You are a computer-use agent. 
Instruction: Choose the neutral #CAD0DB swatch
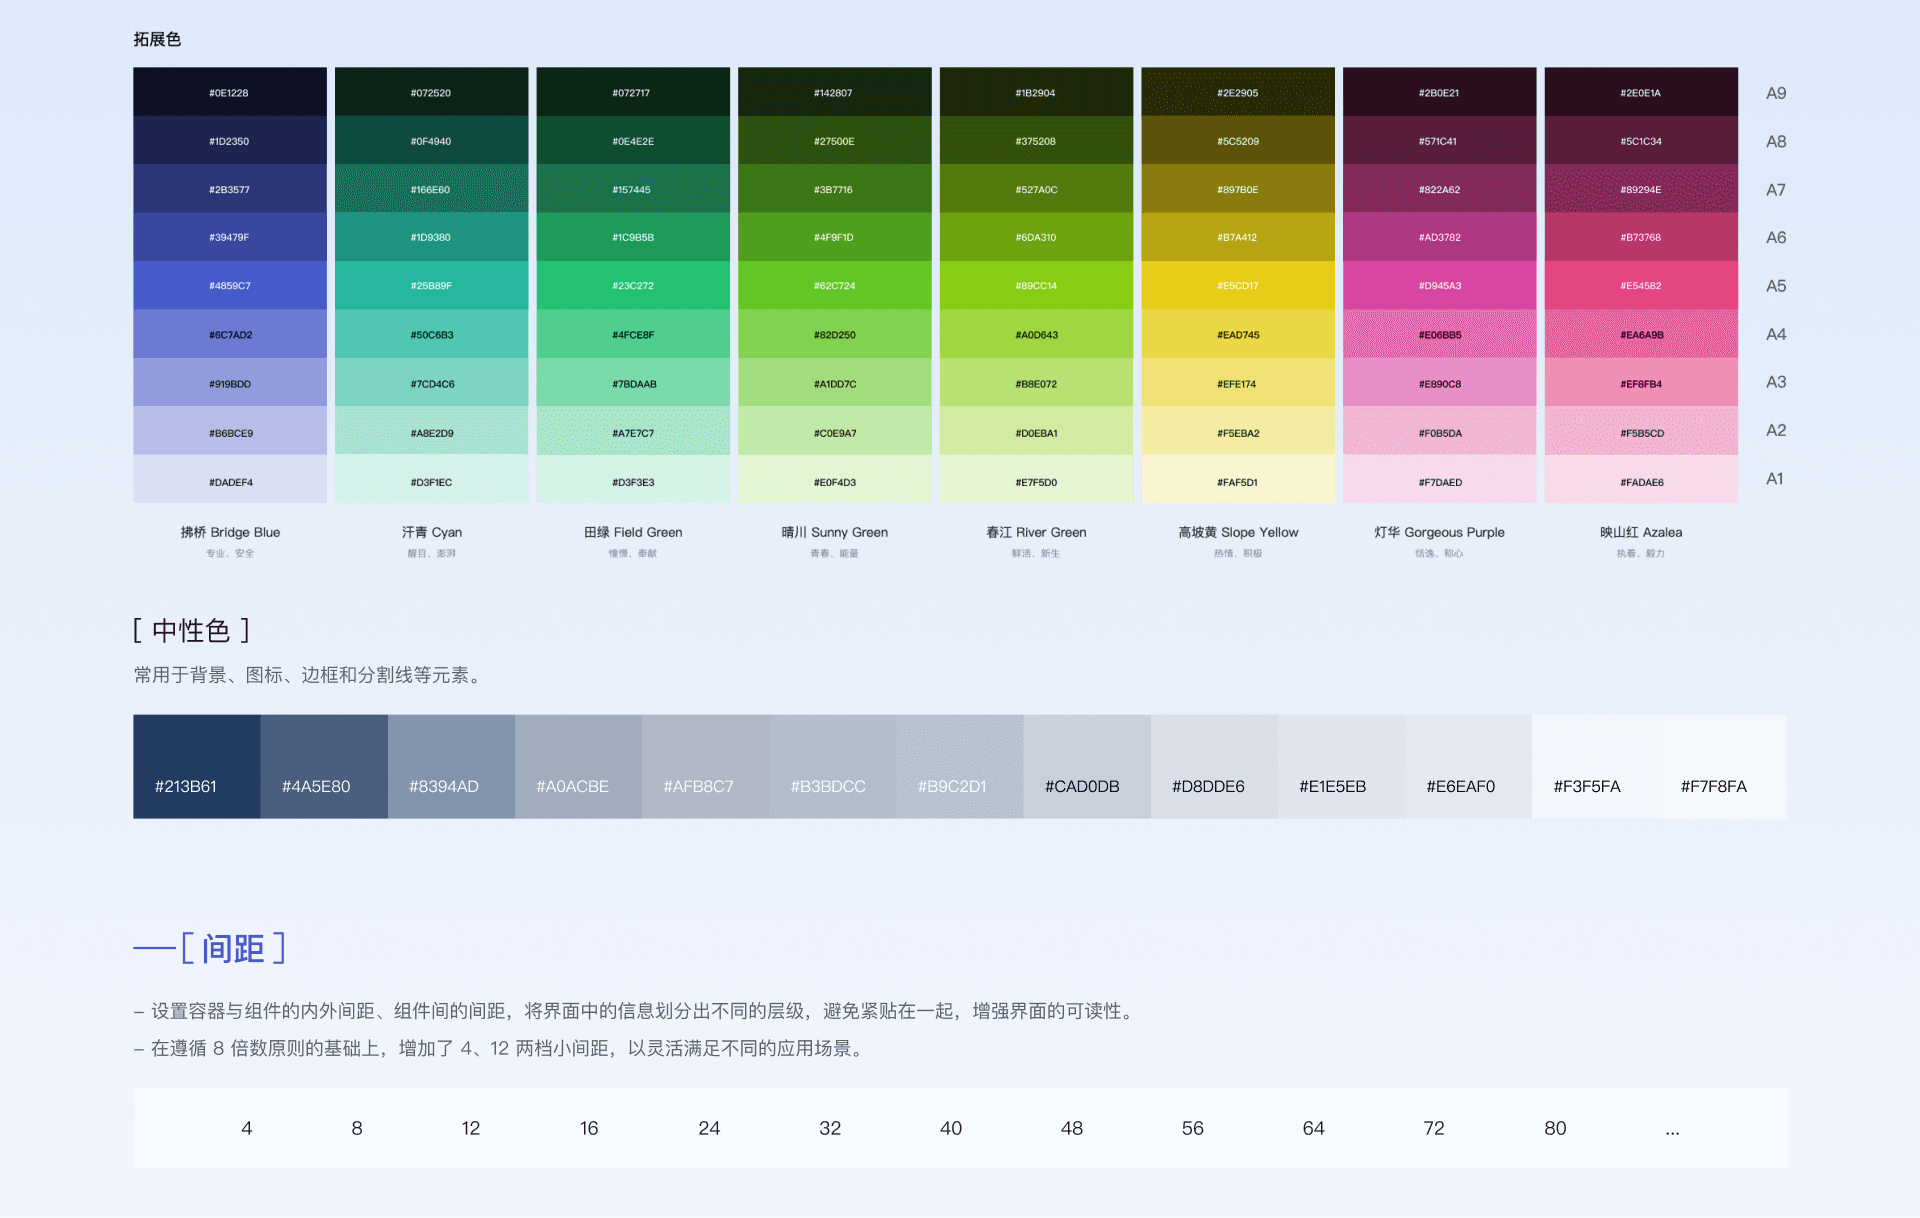tap(1086, 766)
